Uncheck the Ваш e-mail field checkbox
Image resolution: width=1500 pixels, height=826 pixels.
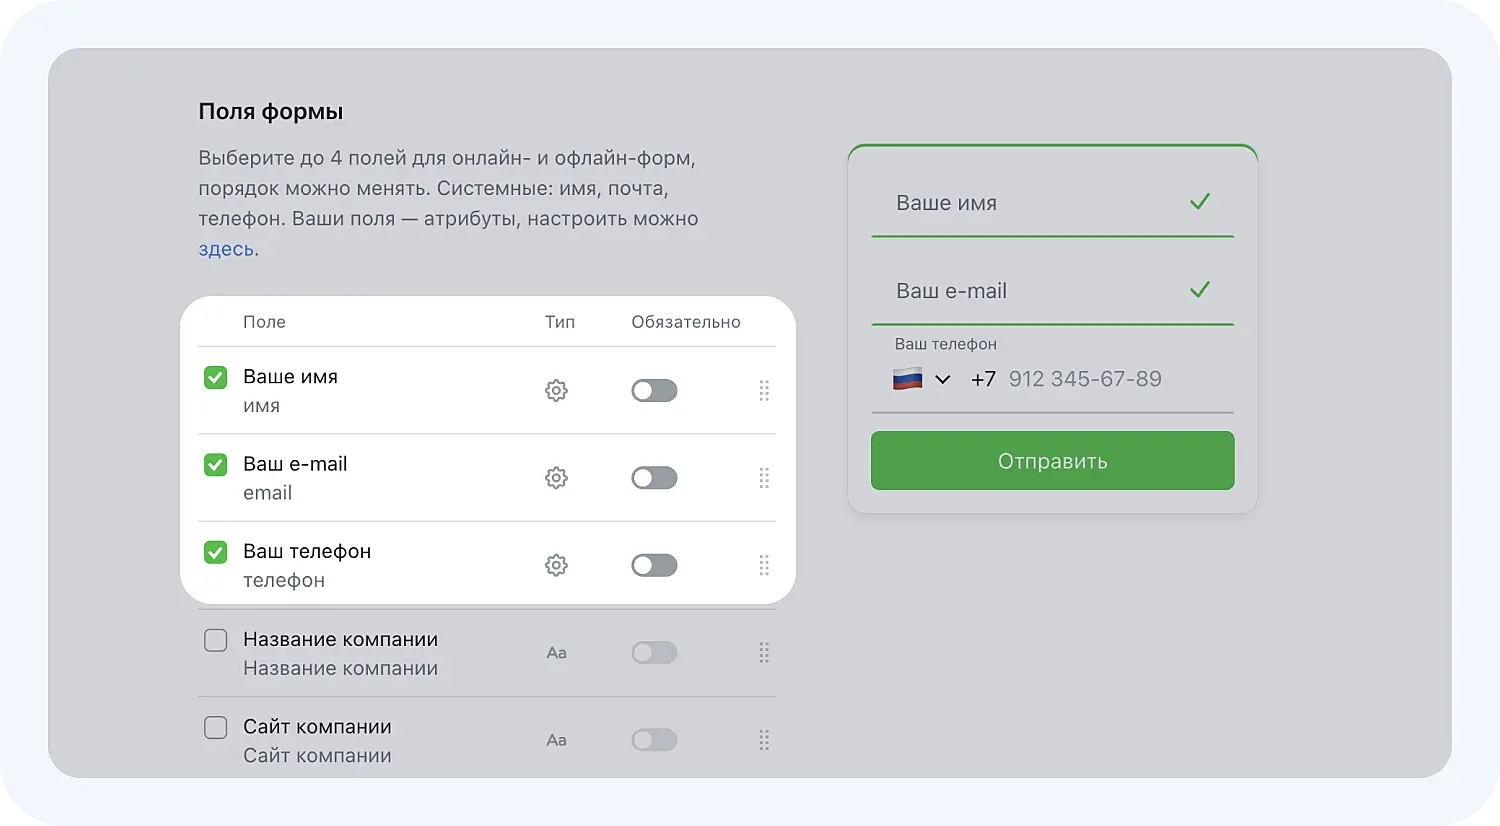pyautogui.click(x=216, y=465)
